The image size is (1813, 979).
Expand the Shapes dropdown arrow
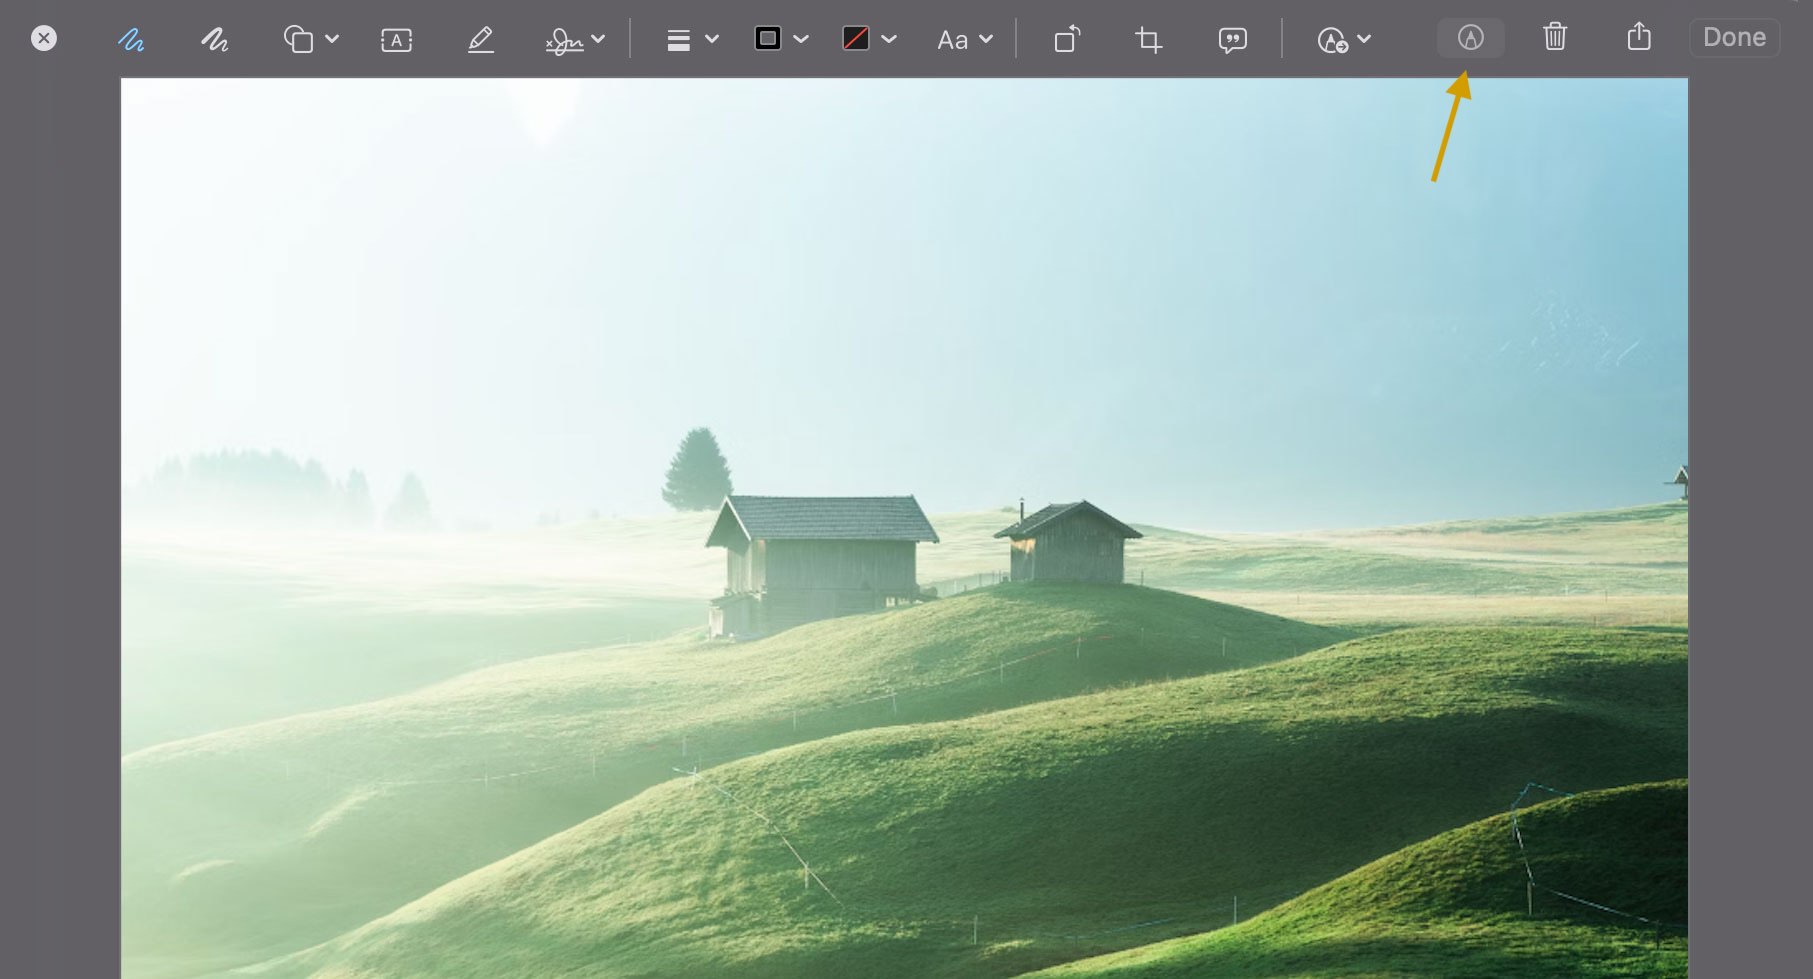[332, 39]
